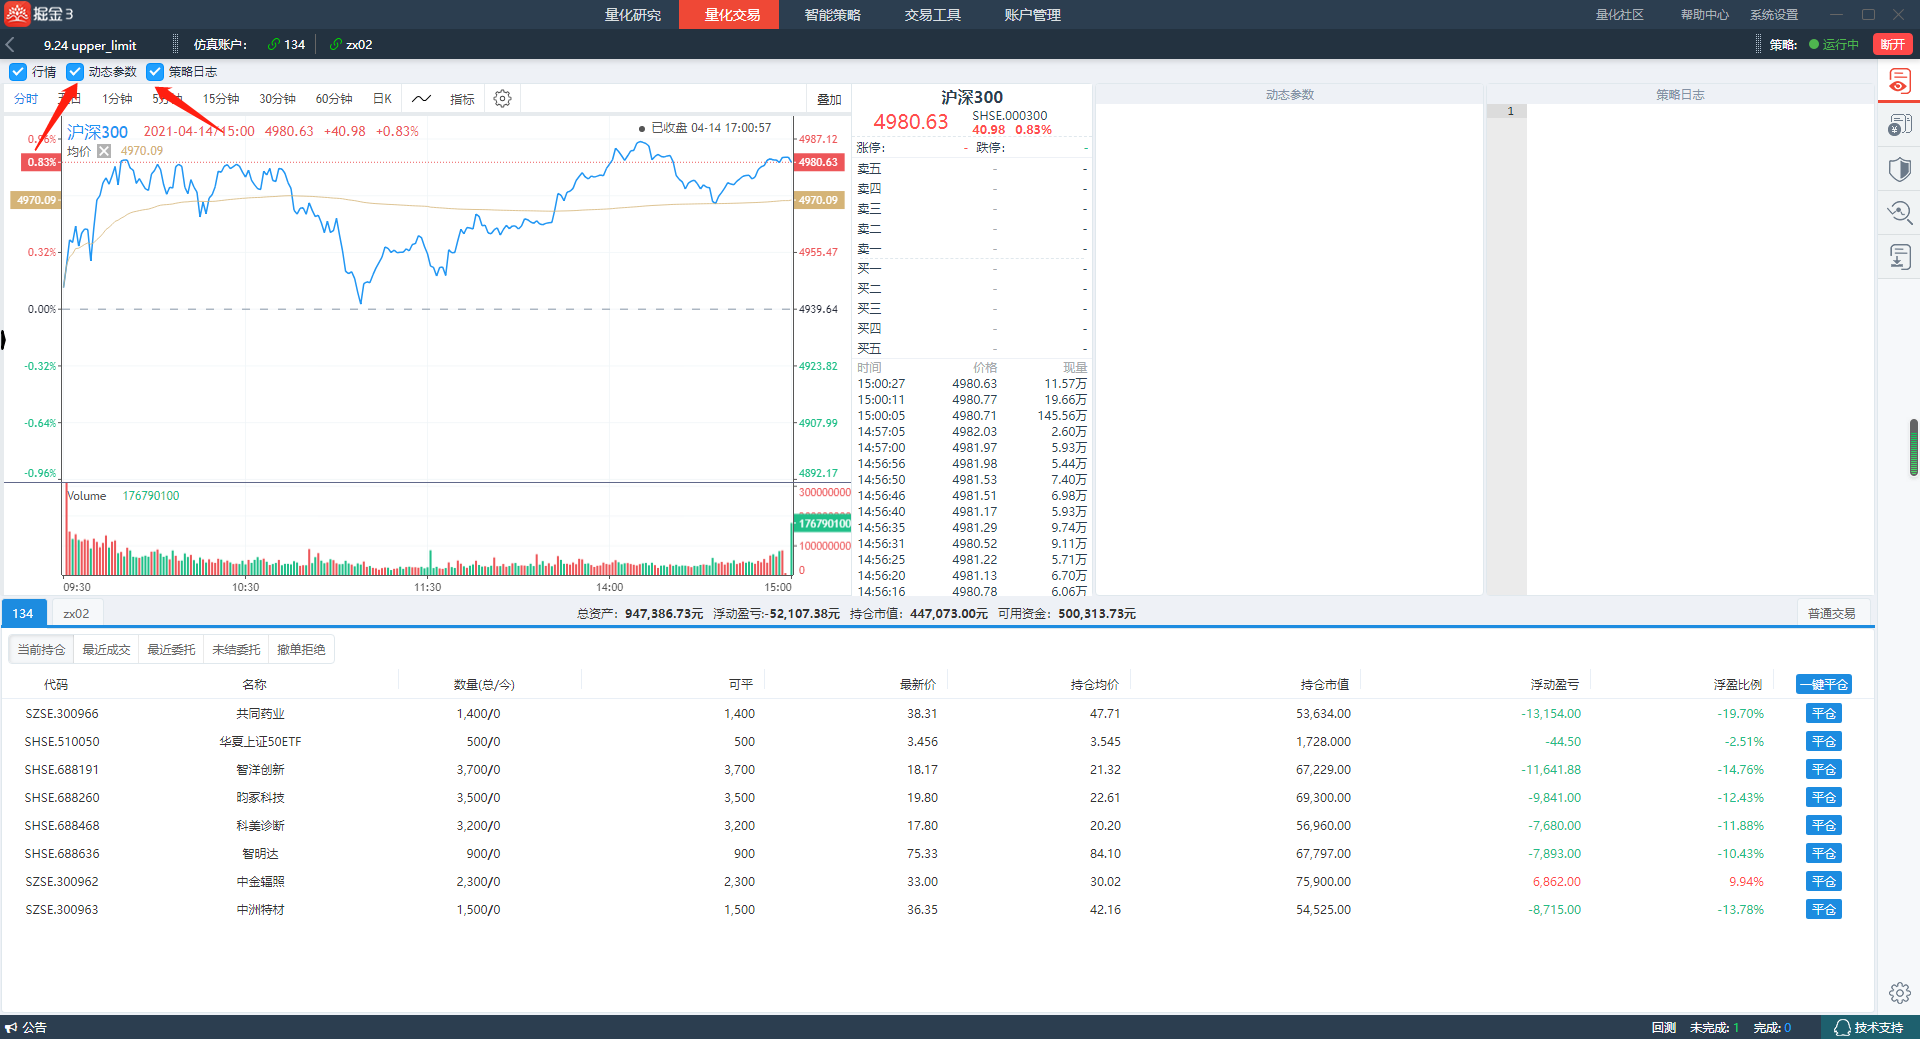Click 平仓 for 智洋创新
1920x1039 pixels.
pyautogui.click(x=1824, y=770)
